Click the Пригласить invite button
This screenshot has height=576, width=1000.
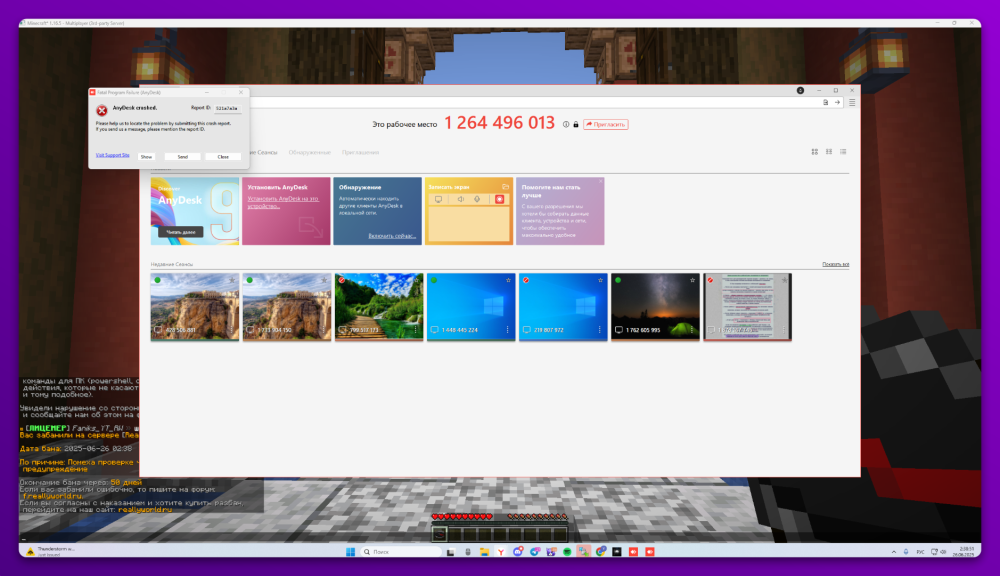pos(606,124)
